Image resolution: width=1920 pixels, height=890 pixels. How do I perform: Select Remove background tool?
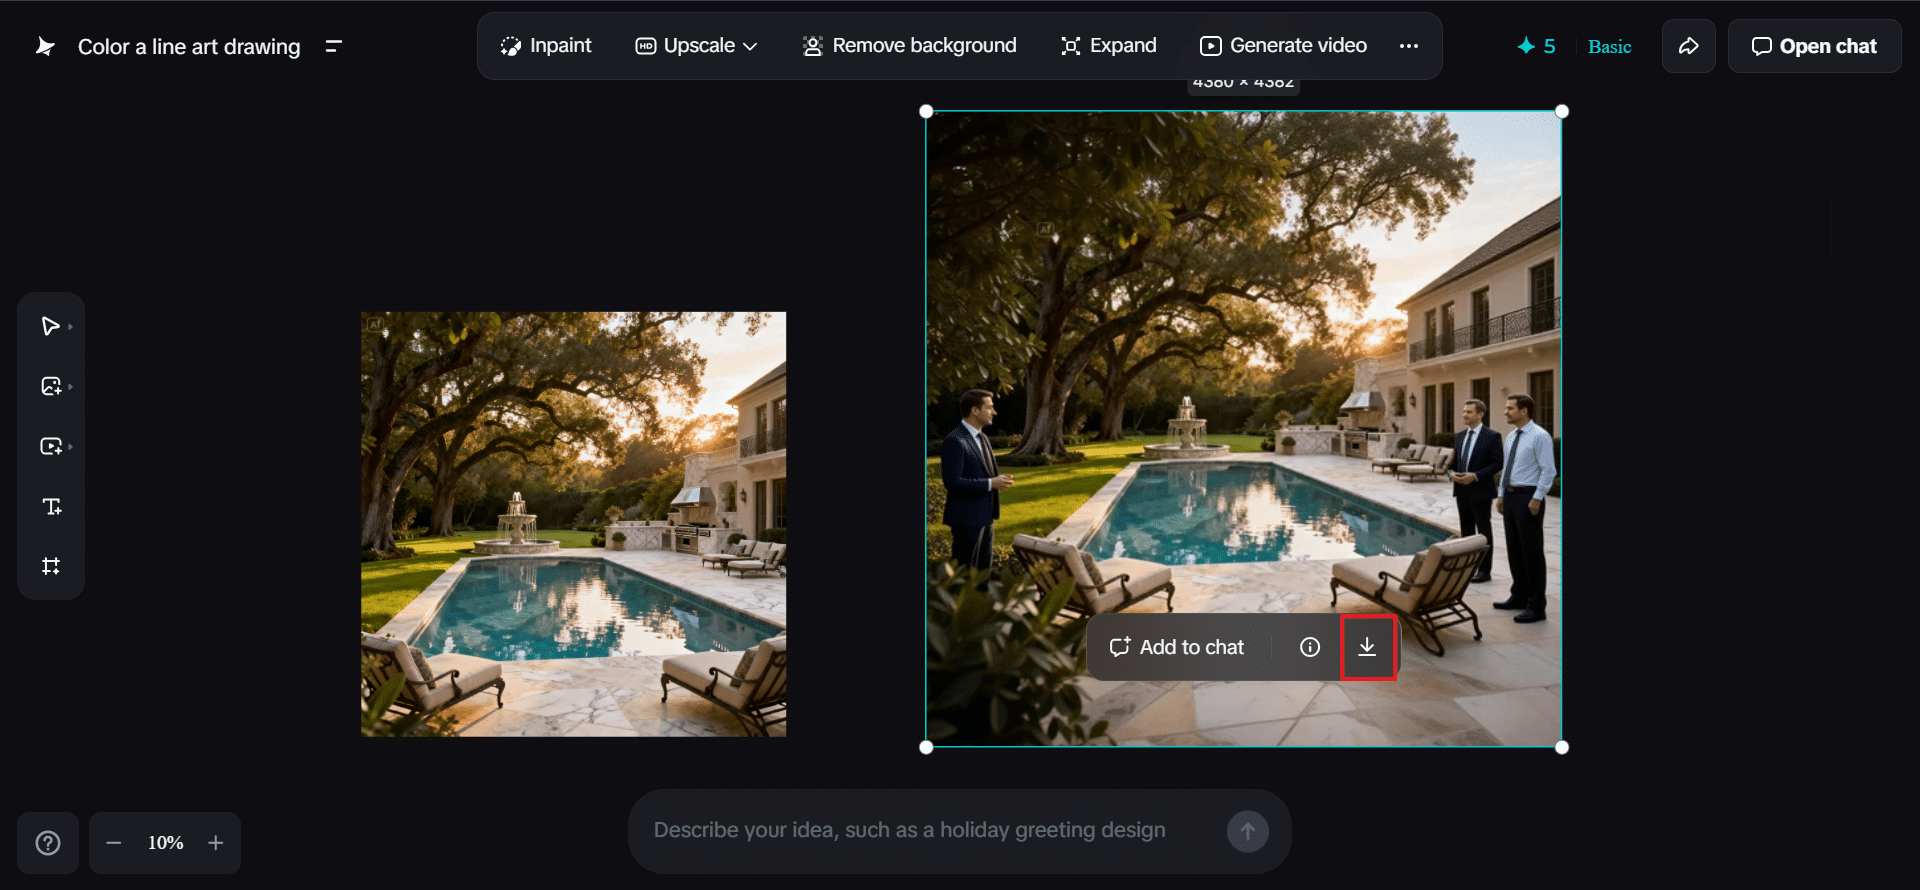pos(910,46)
